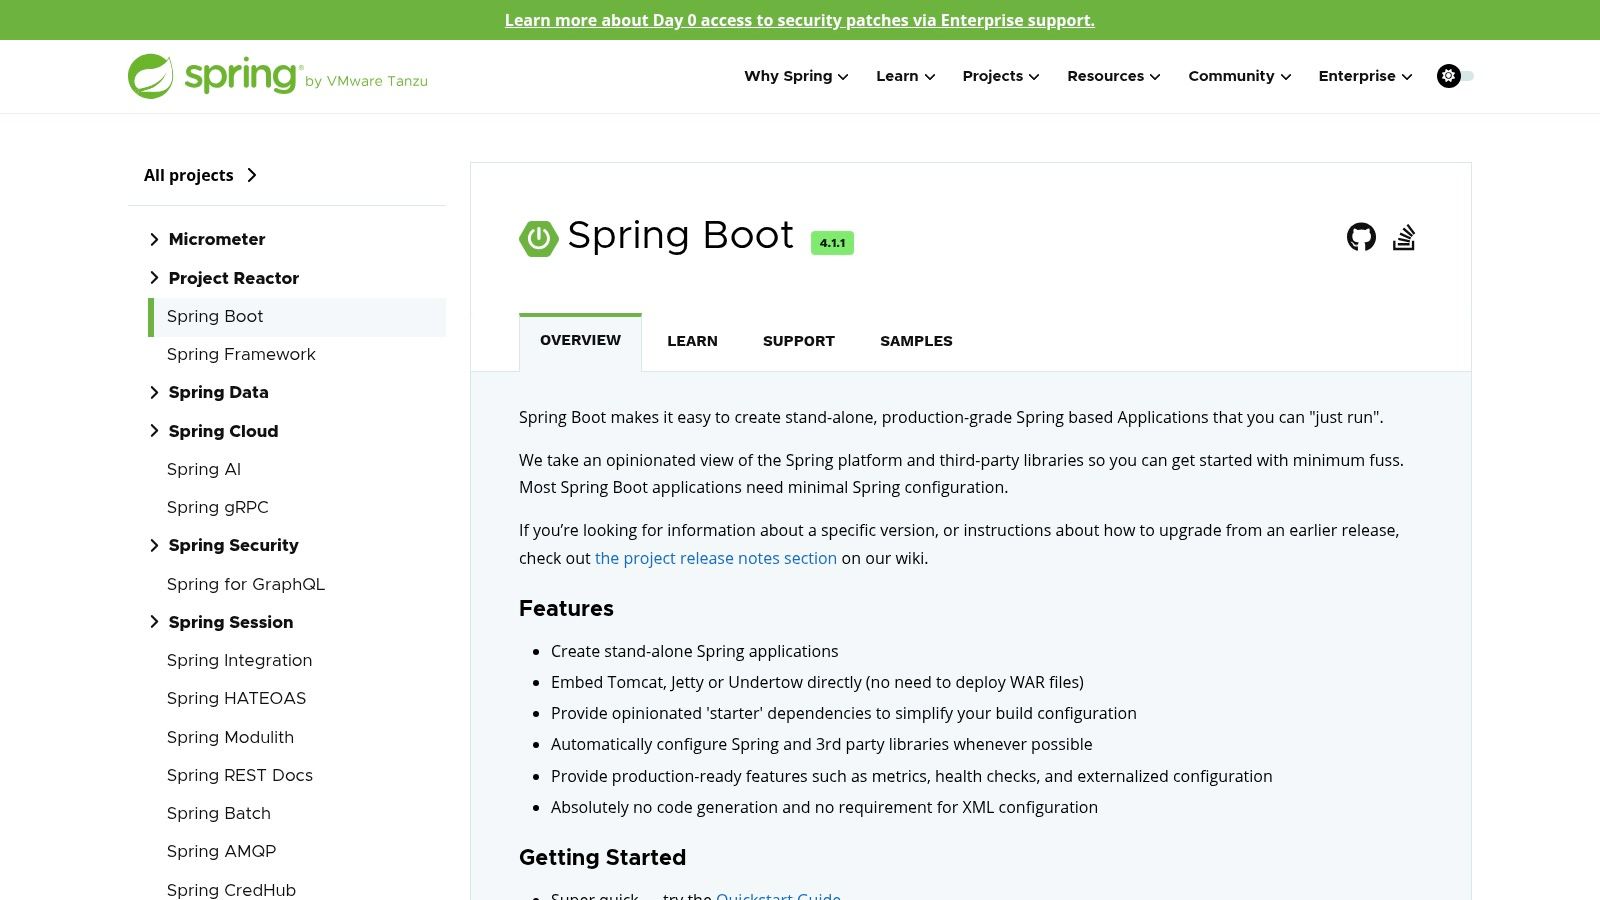Select the Overview tab
The height and width of the screenshot is (900, 1600).
(580, 341)
